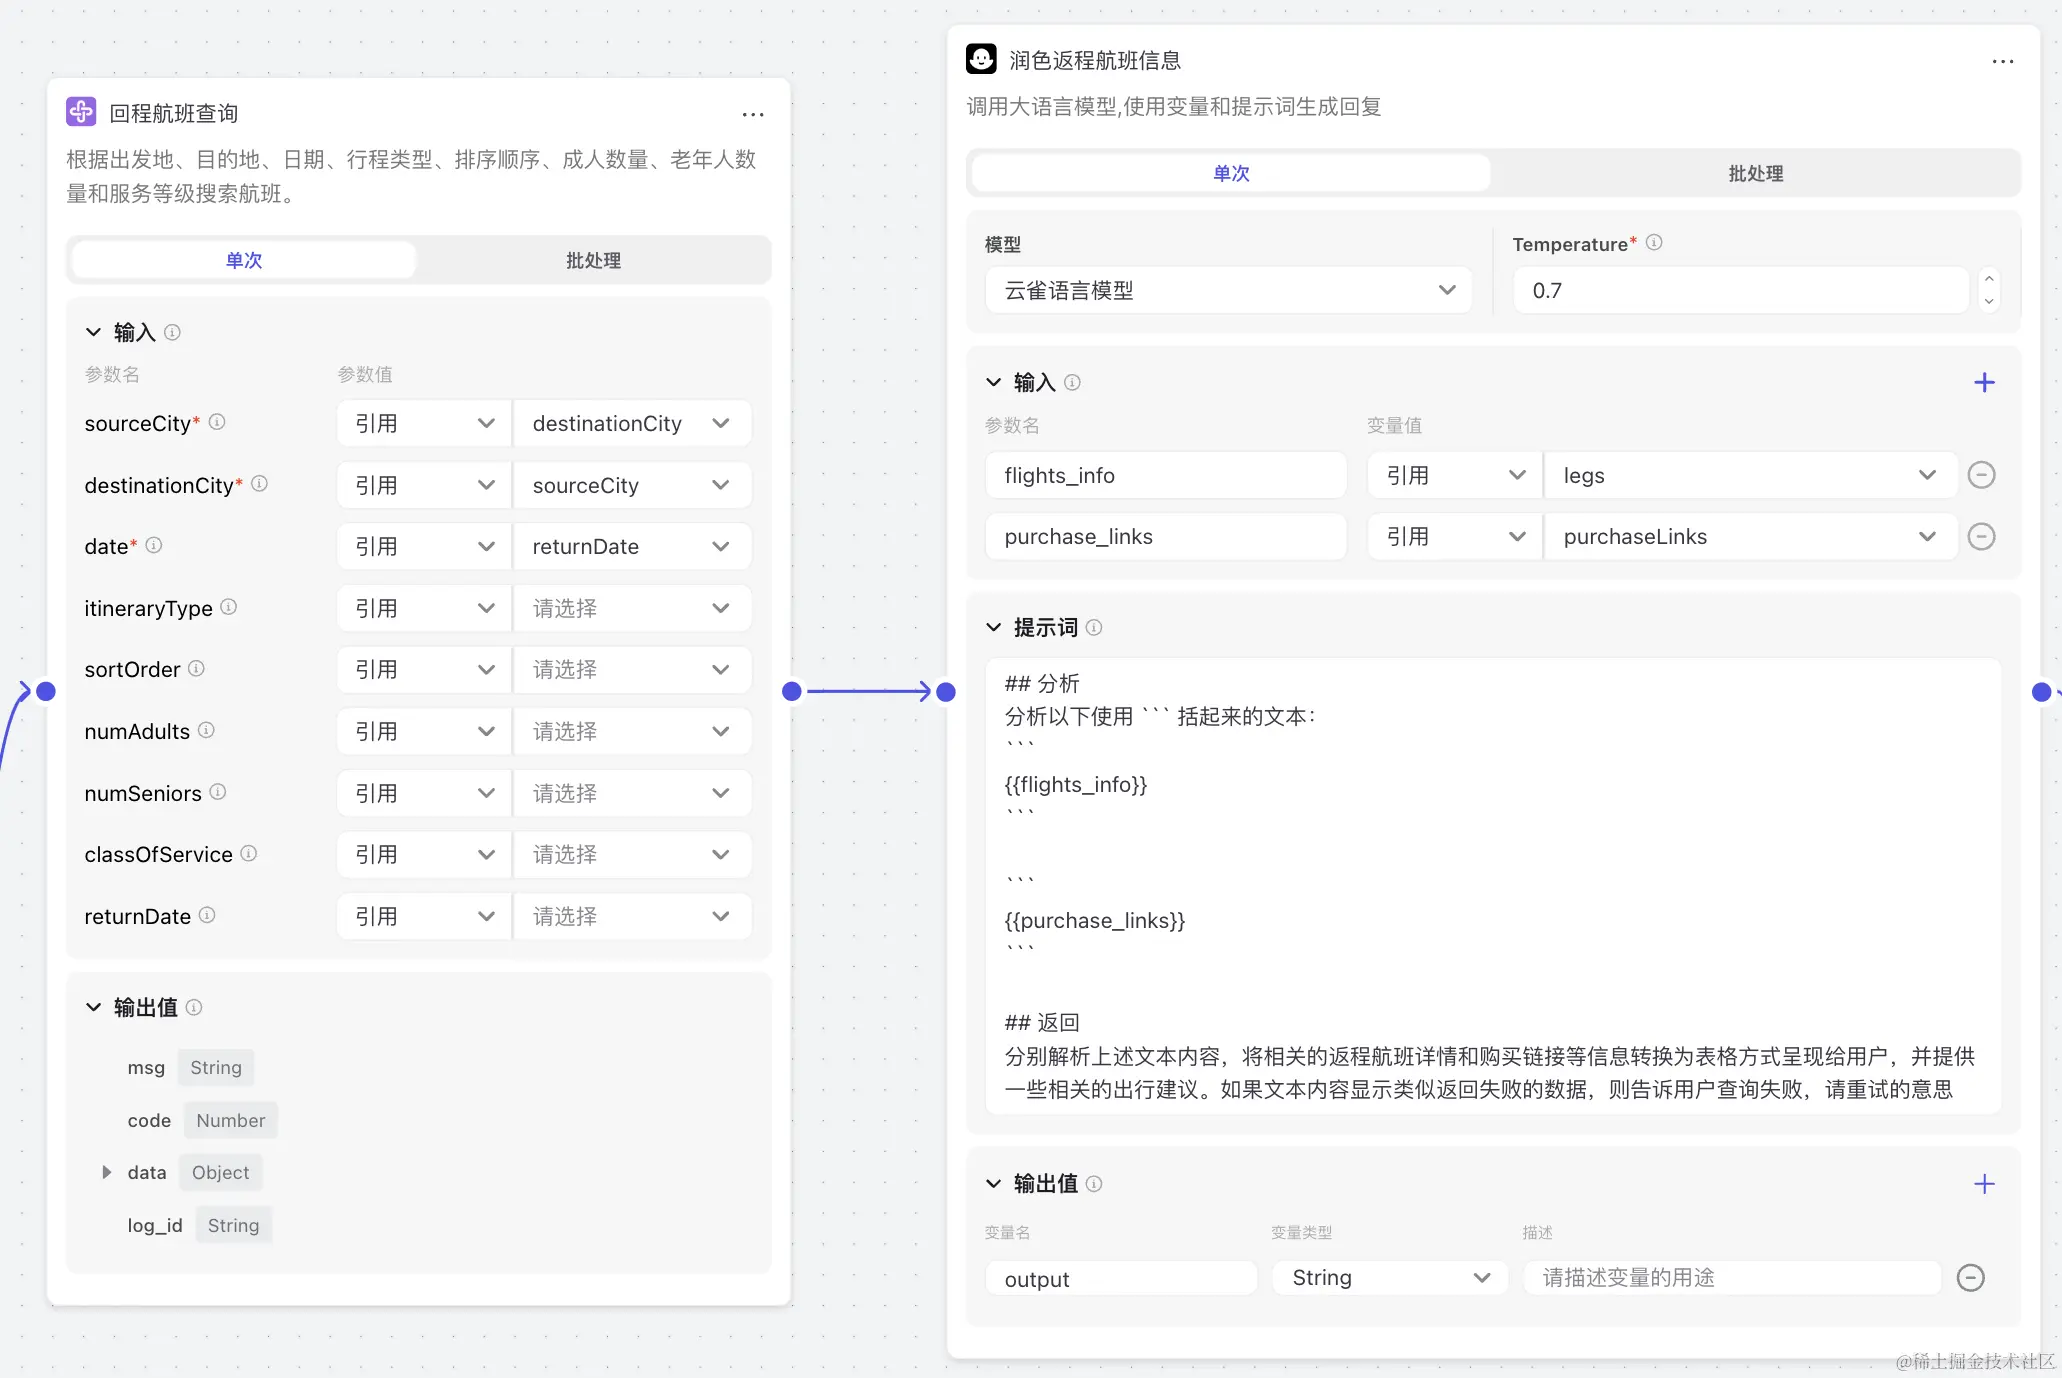2062x1378 pixels.
Task: Add a new input parameter with plus icon
Action: 1984,383
